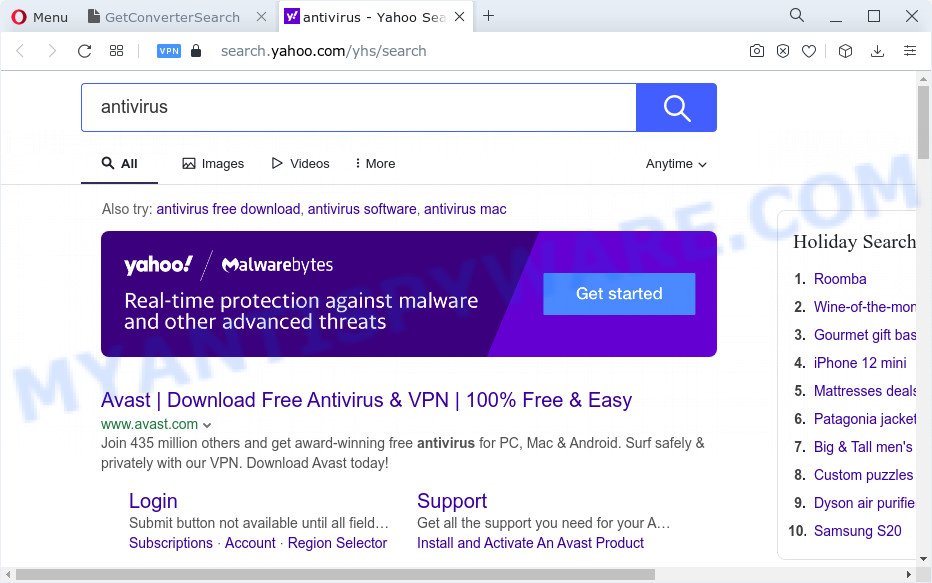The width and height of the screenshot is (932, 583).
Task: Open antivirus mac suggestion
Action: point(465,209)
